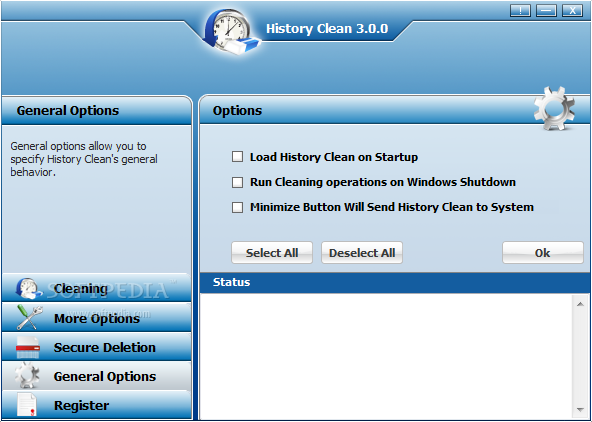Viewport: 592px width, 422px height.
Task: Open the More Options section
Action: [97, 318]
